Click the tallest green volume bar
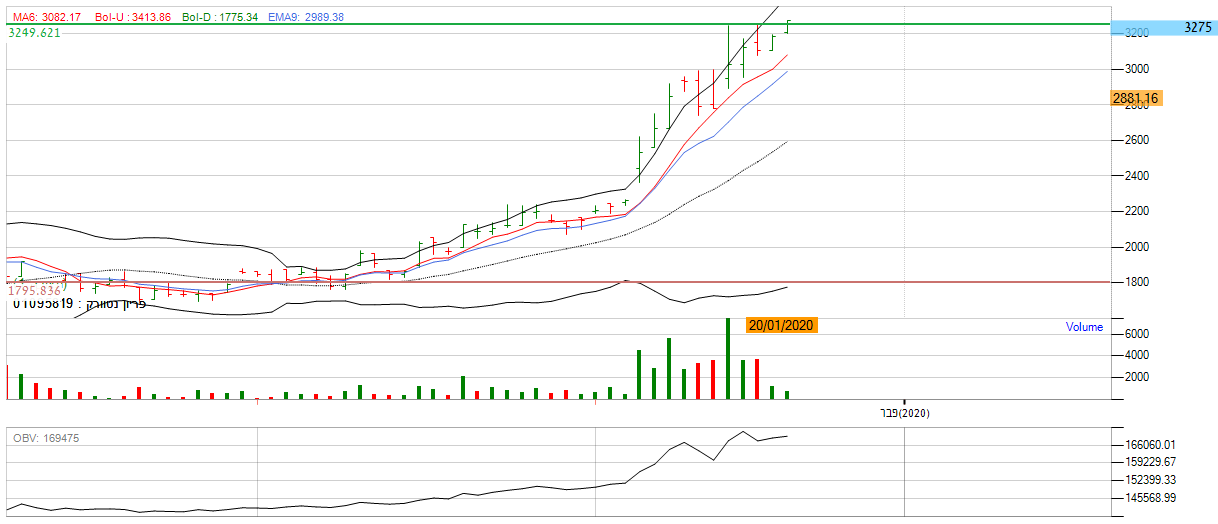The height and width of the screenshot is (524, 1218). click(x=728, y=358)
